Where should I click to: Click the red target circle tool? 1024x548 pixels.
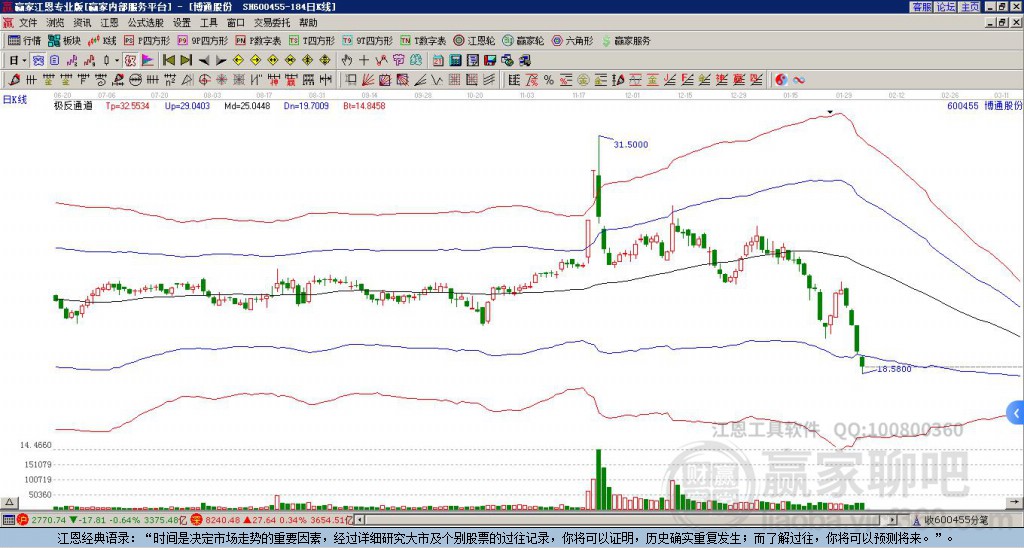click(x=204, y=80)
